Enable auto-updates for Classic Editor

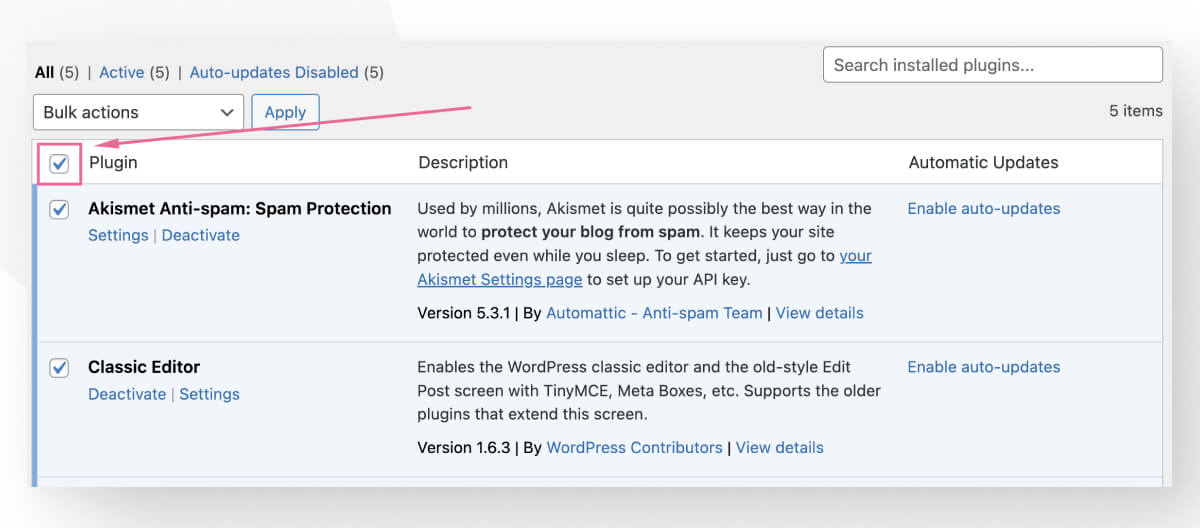(x=984, y=367)
